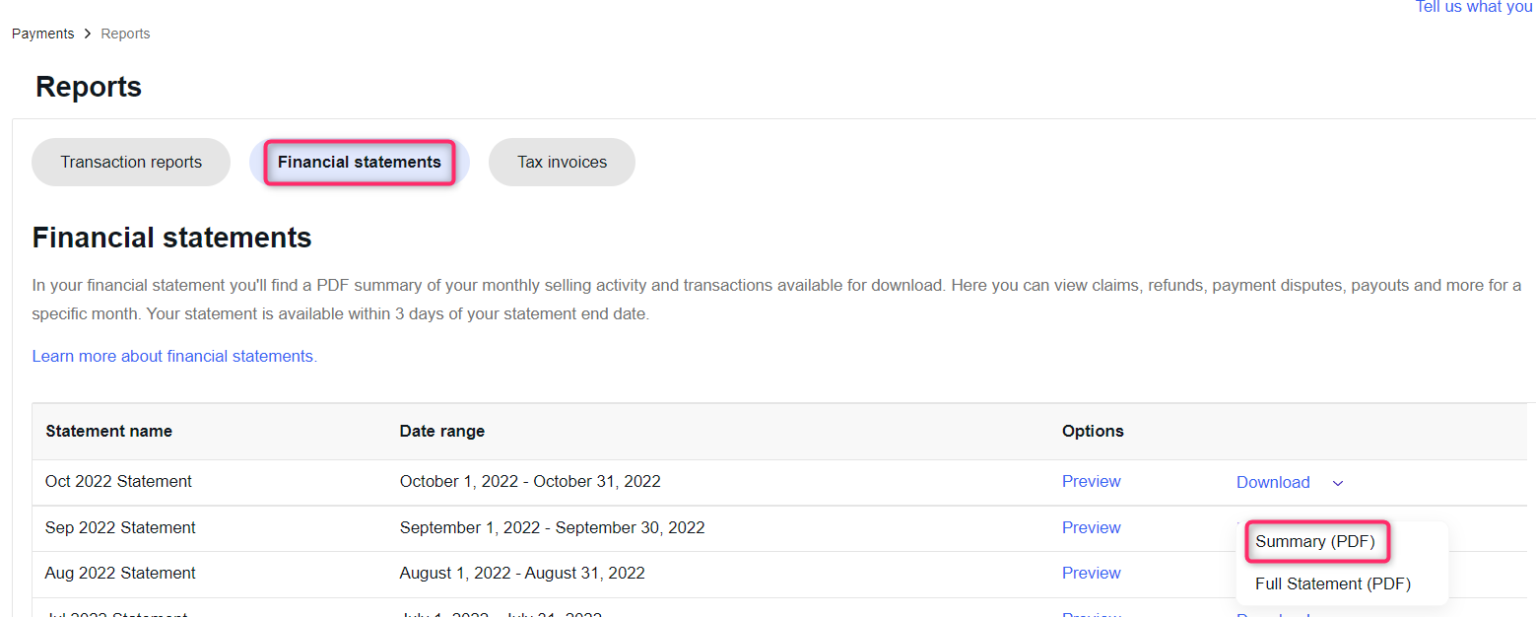Viewport: 1536px width, 617px height.
Task: Preview the Oct 2022 Statement
Action: pos(1091,481)
